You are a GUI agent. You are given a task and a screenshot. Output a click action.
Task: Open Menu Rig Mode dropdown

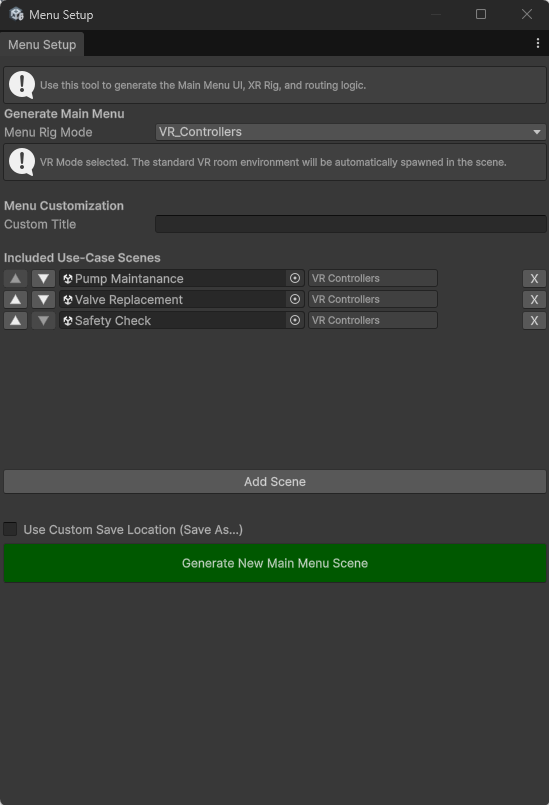[351, 132]
